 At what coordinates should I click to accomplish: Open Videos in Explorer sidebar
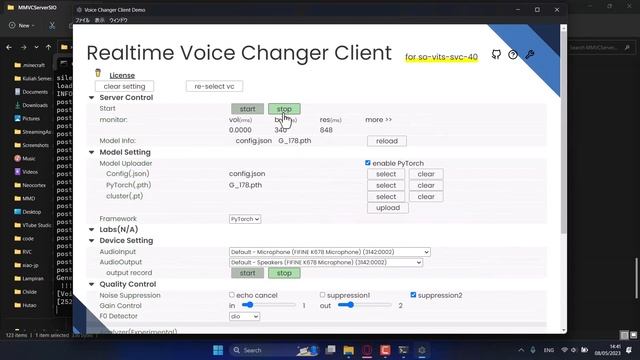click(26, 172)
